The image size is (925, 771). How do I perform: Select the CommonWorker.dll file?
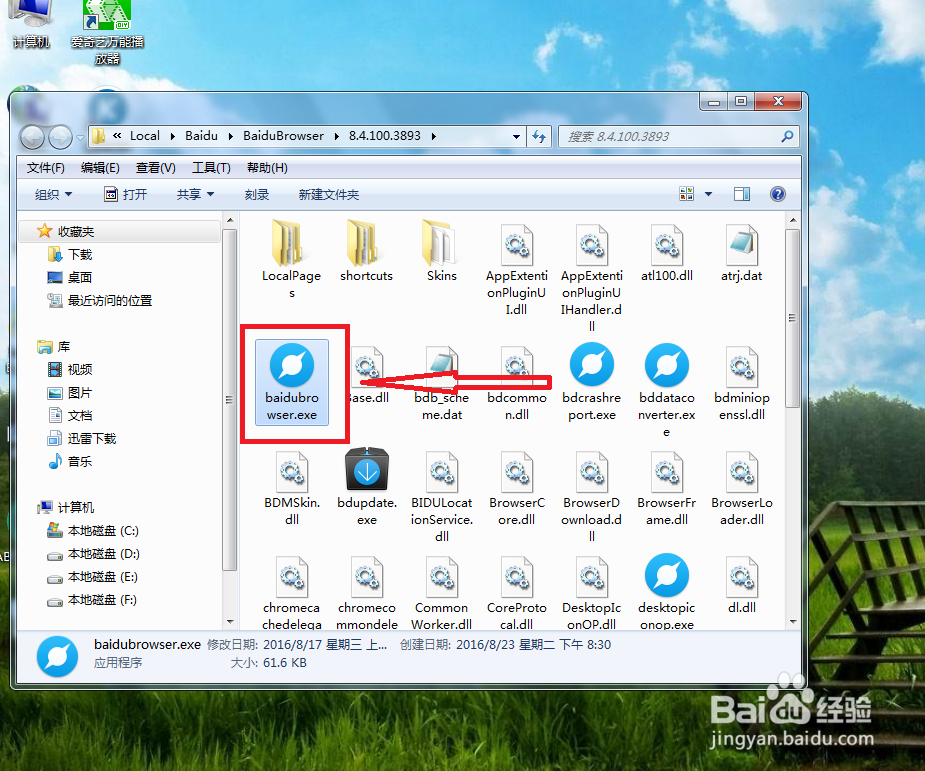click(441, 592)
